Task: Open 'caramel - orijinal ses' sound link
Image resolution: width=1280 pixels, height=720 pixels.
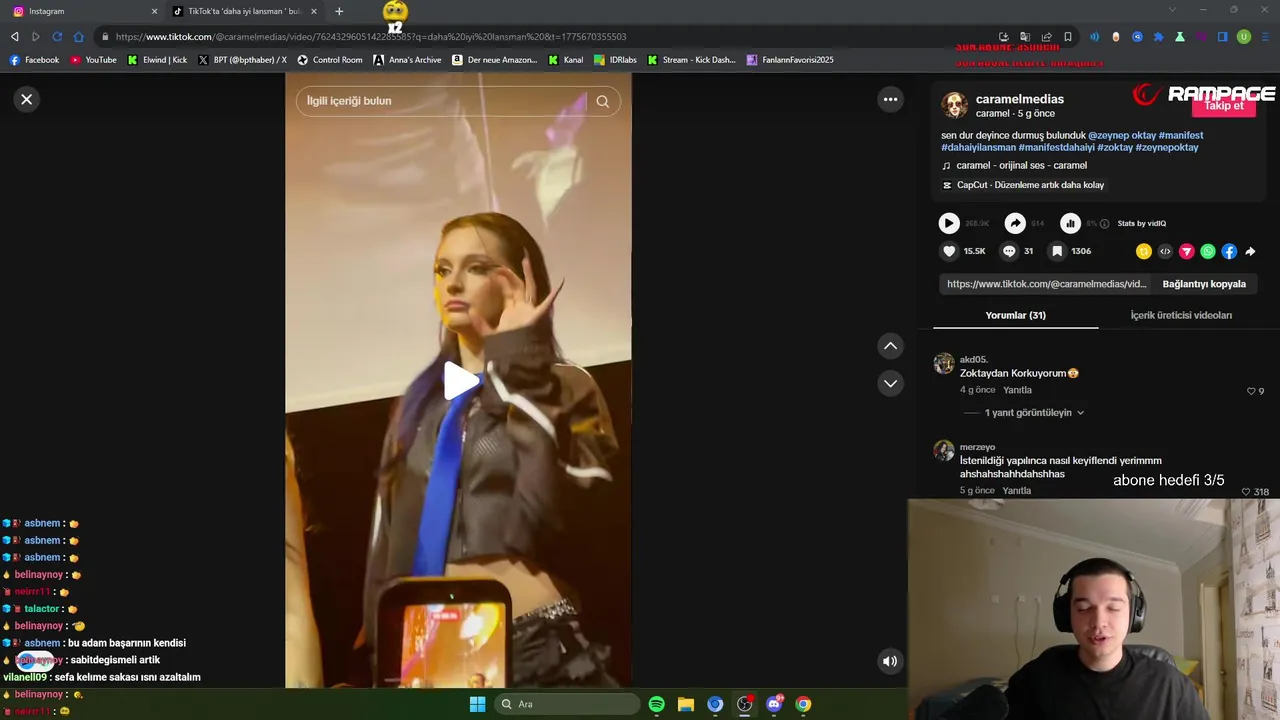Action: 1021,166
